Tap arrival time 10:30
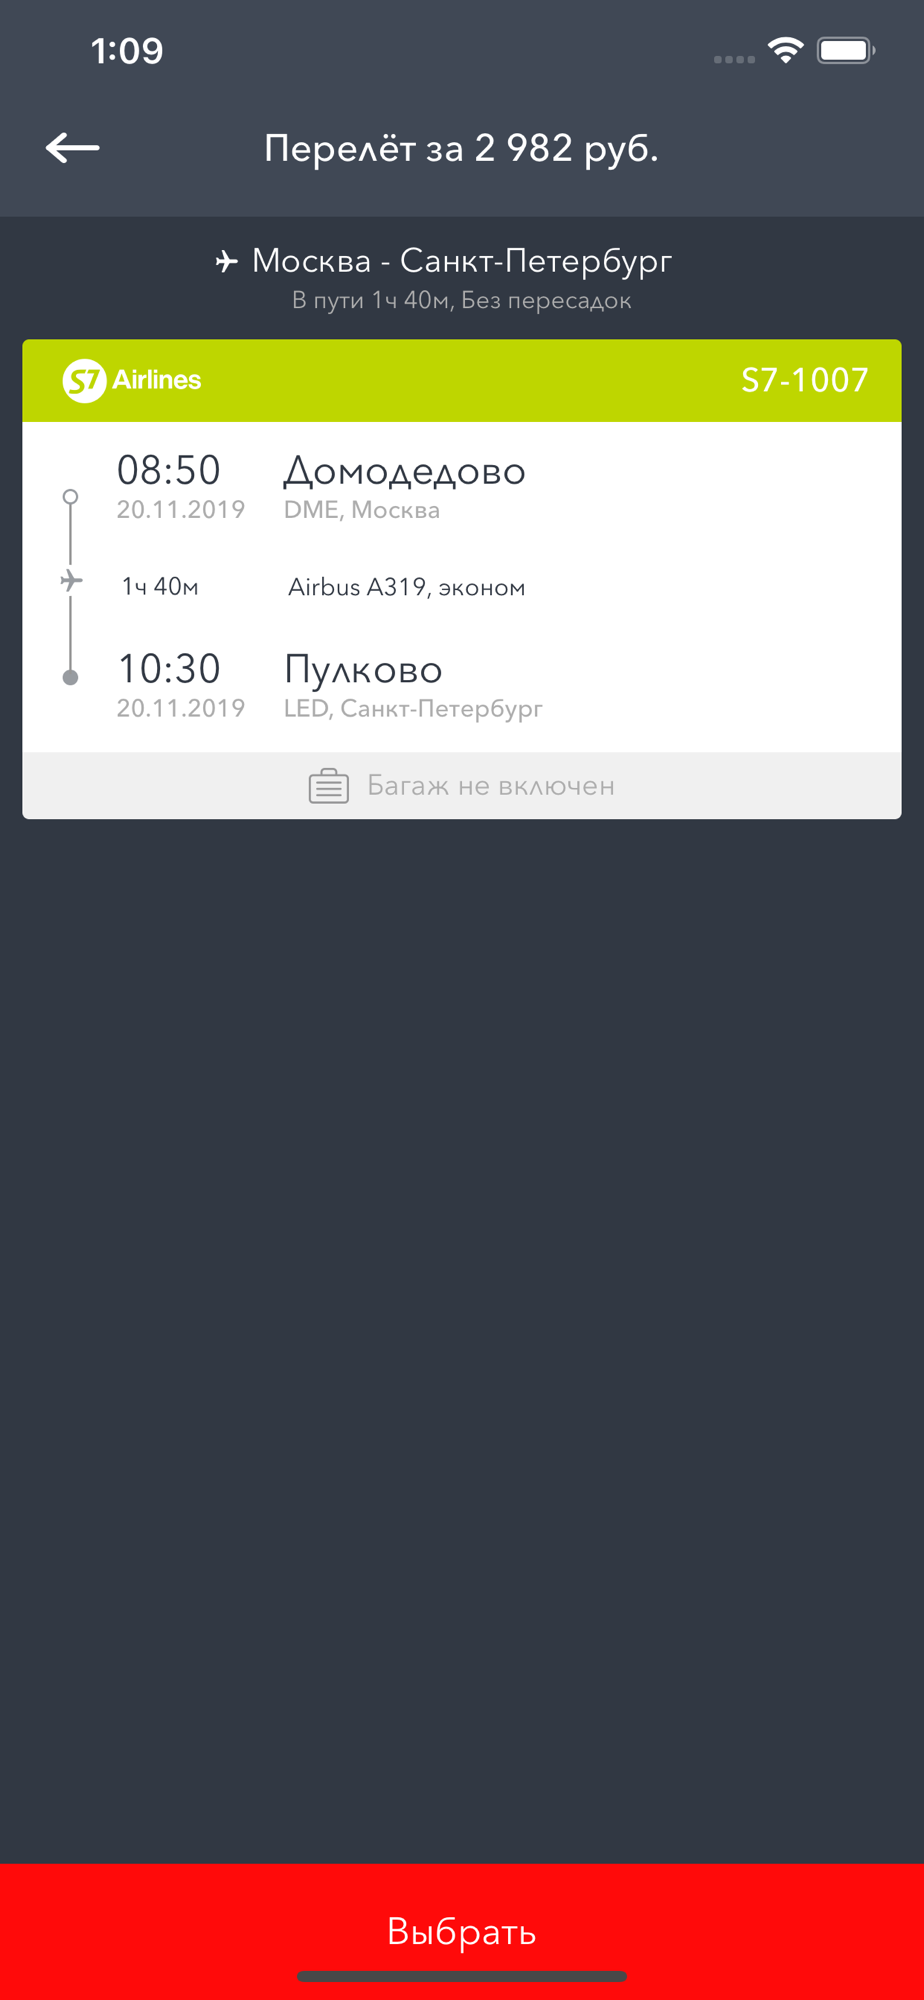924x2000 pixels. [168, 668]
